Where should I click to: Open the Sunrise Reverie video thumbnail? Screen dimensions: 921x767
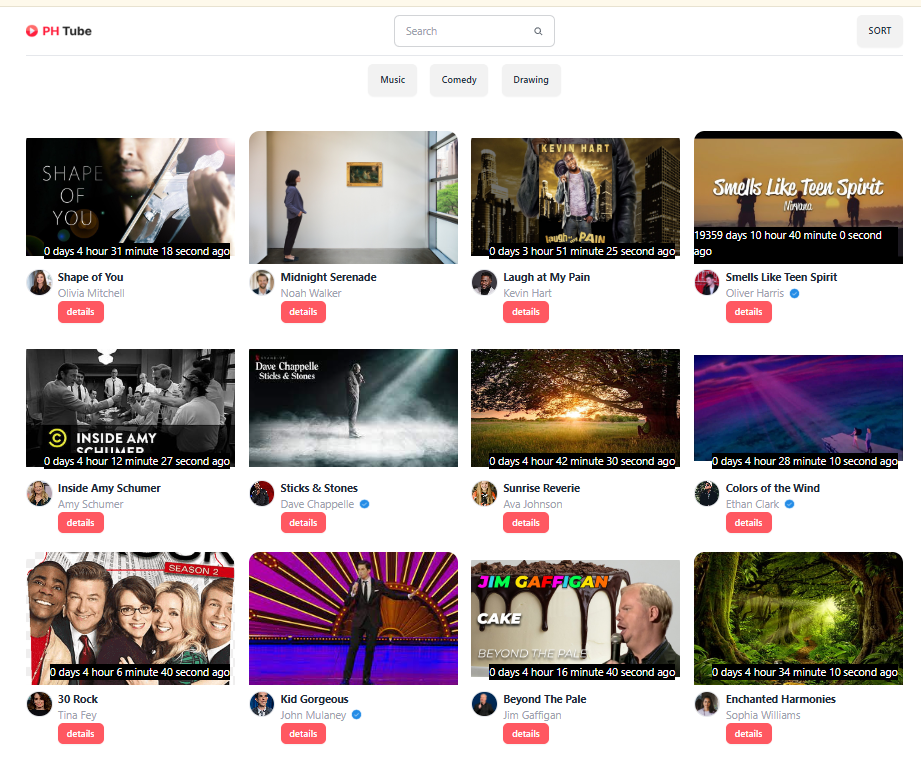click(575, 408)
